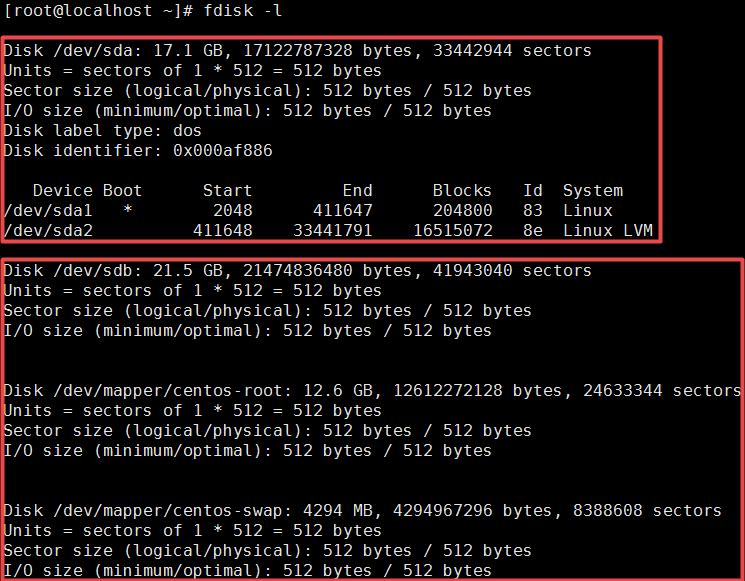Click the Id value '8e'
745x581 pixels.
point(533,230)
